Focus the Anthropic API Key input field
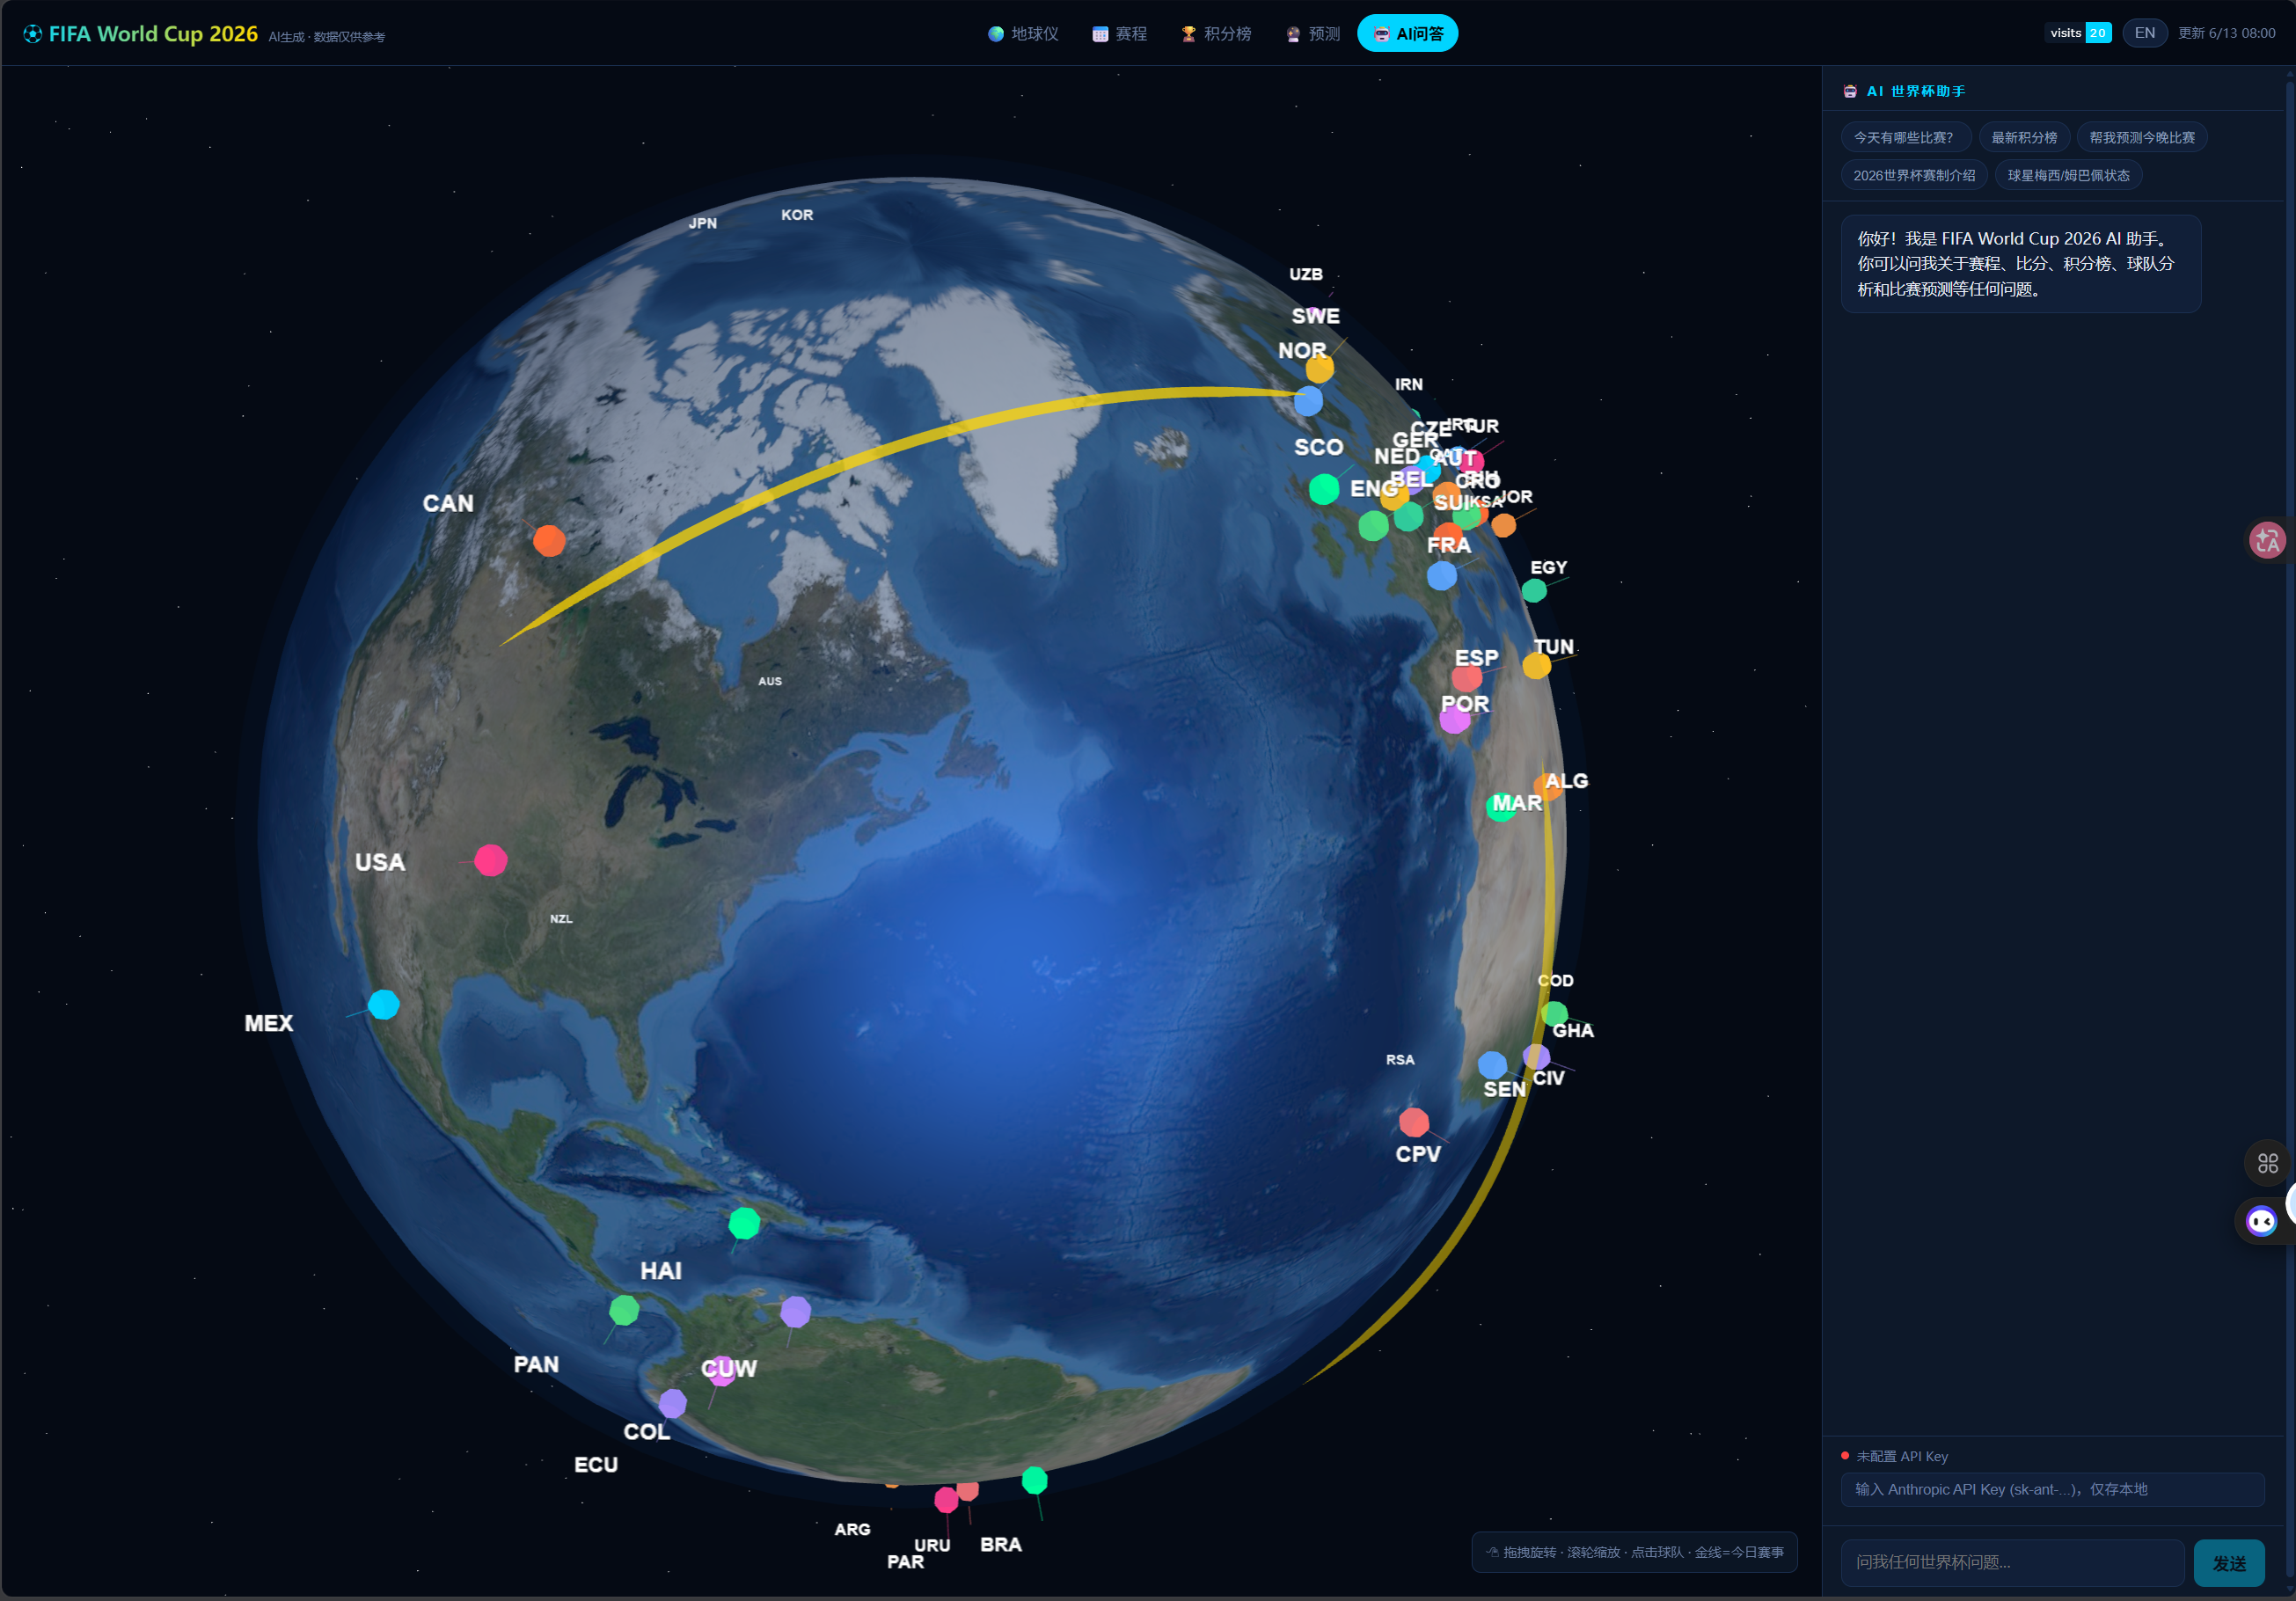 pos(2052,1489)
